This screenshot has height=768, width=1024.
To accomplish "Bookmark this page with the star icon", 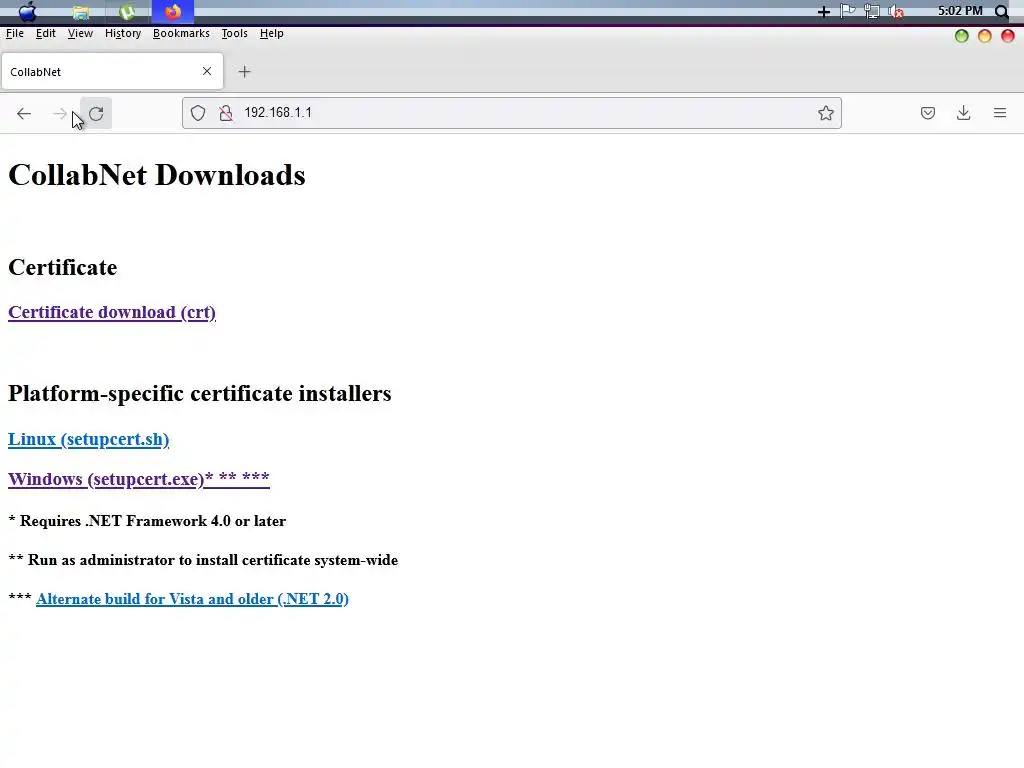I will point(825,113).
